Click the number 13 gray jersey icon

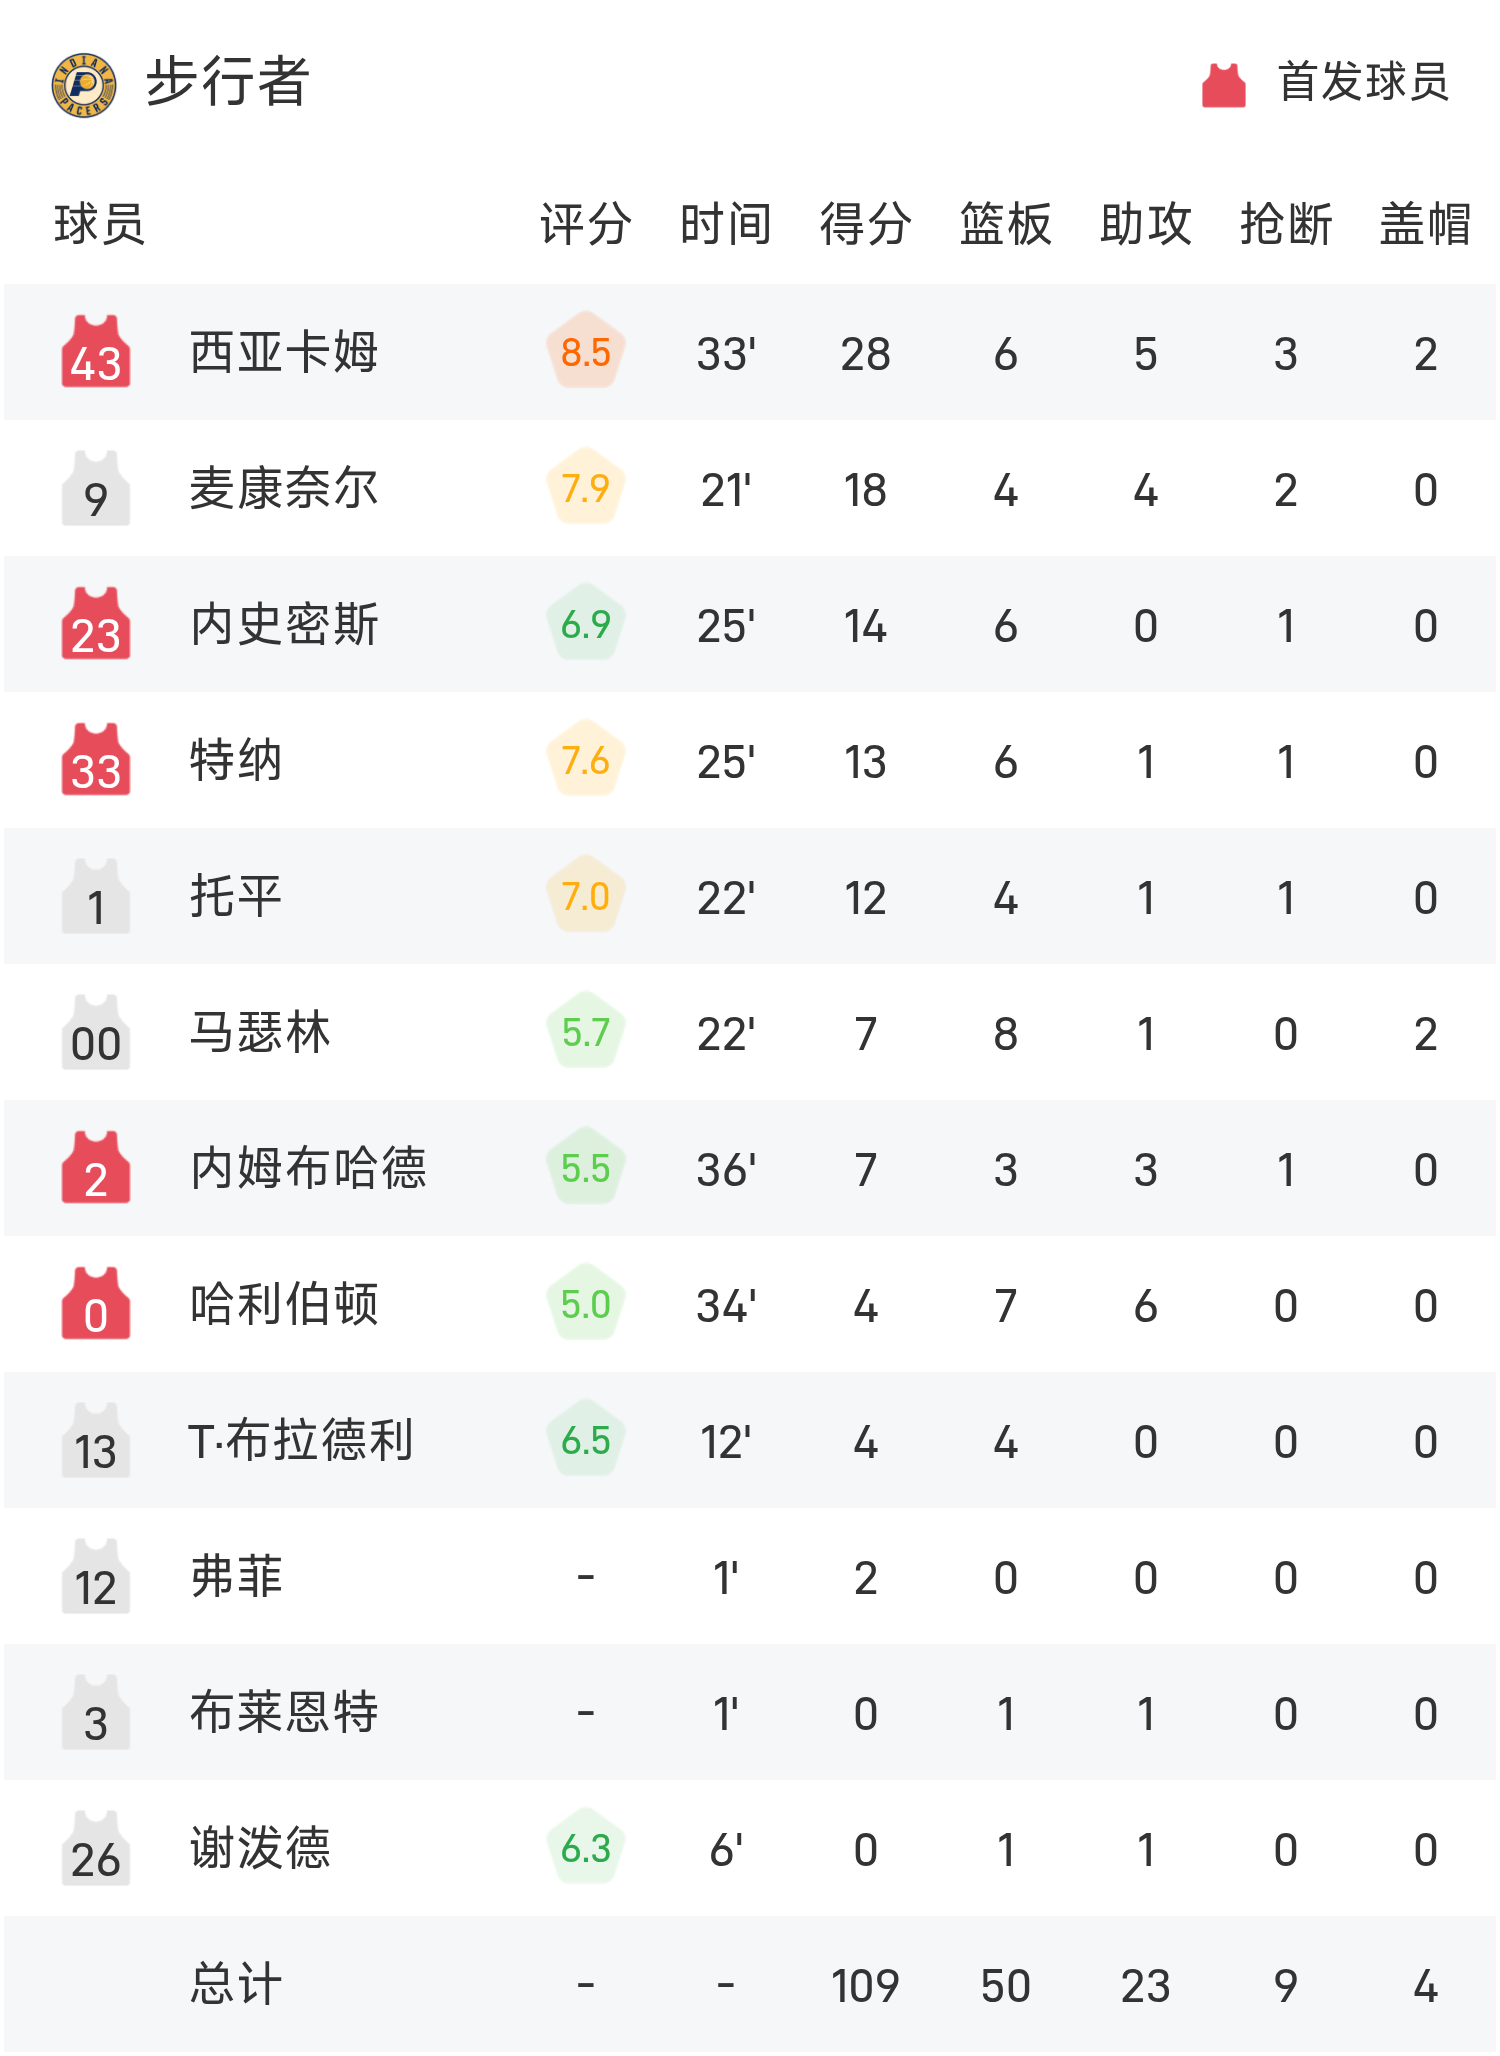[96, 1441]
